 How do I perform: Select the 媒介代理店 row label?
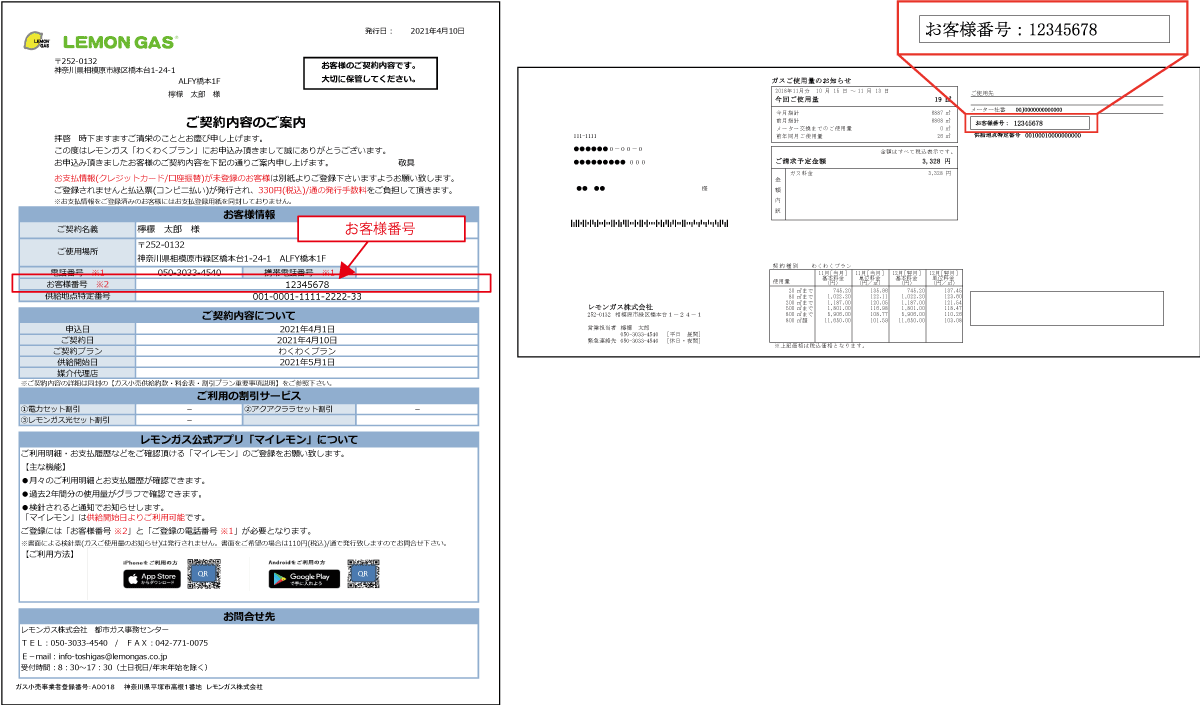[77, 373]
